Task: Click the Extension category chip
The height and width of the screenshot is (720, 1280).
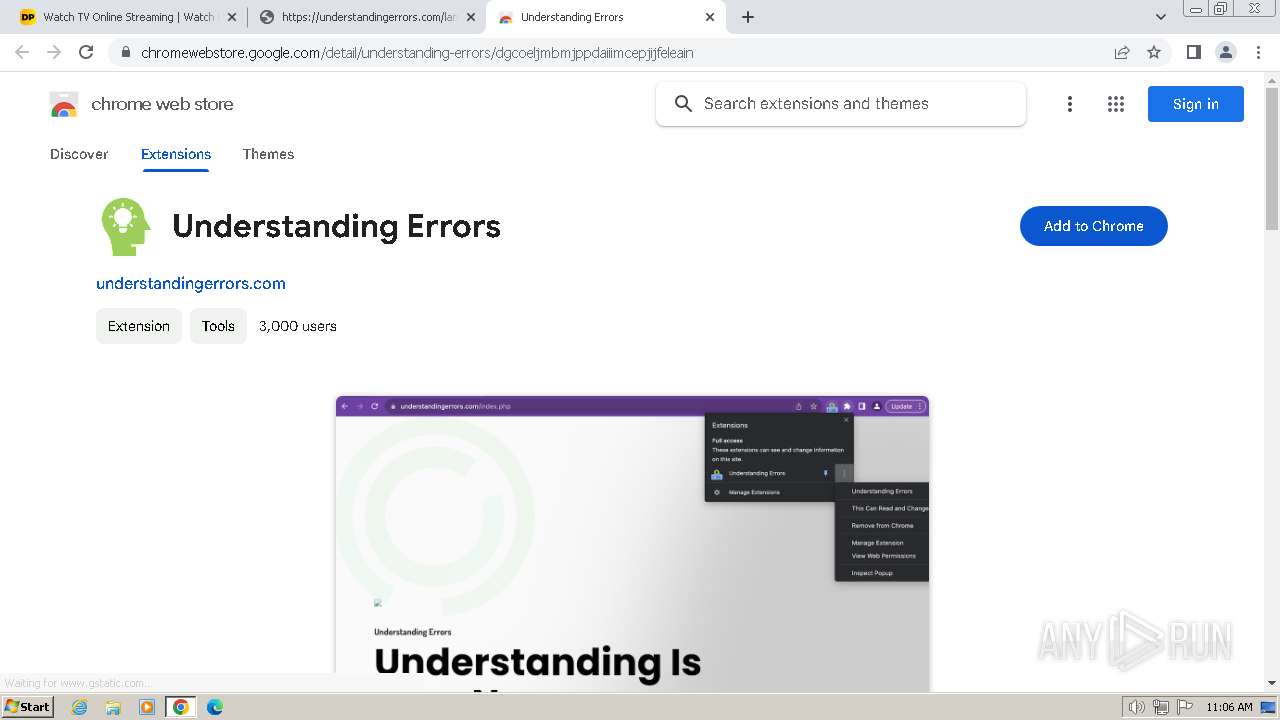Action: pos(139,326)
